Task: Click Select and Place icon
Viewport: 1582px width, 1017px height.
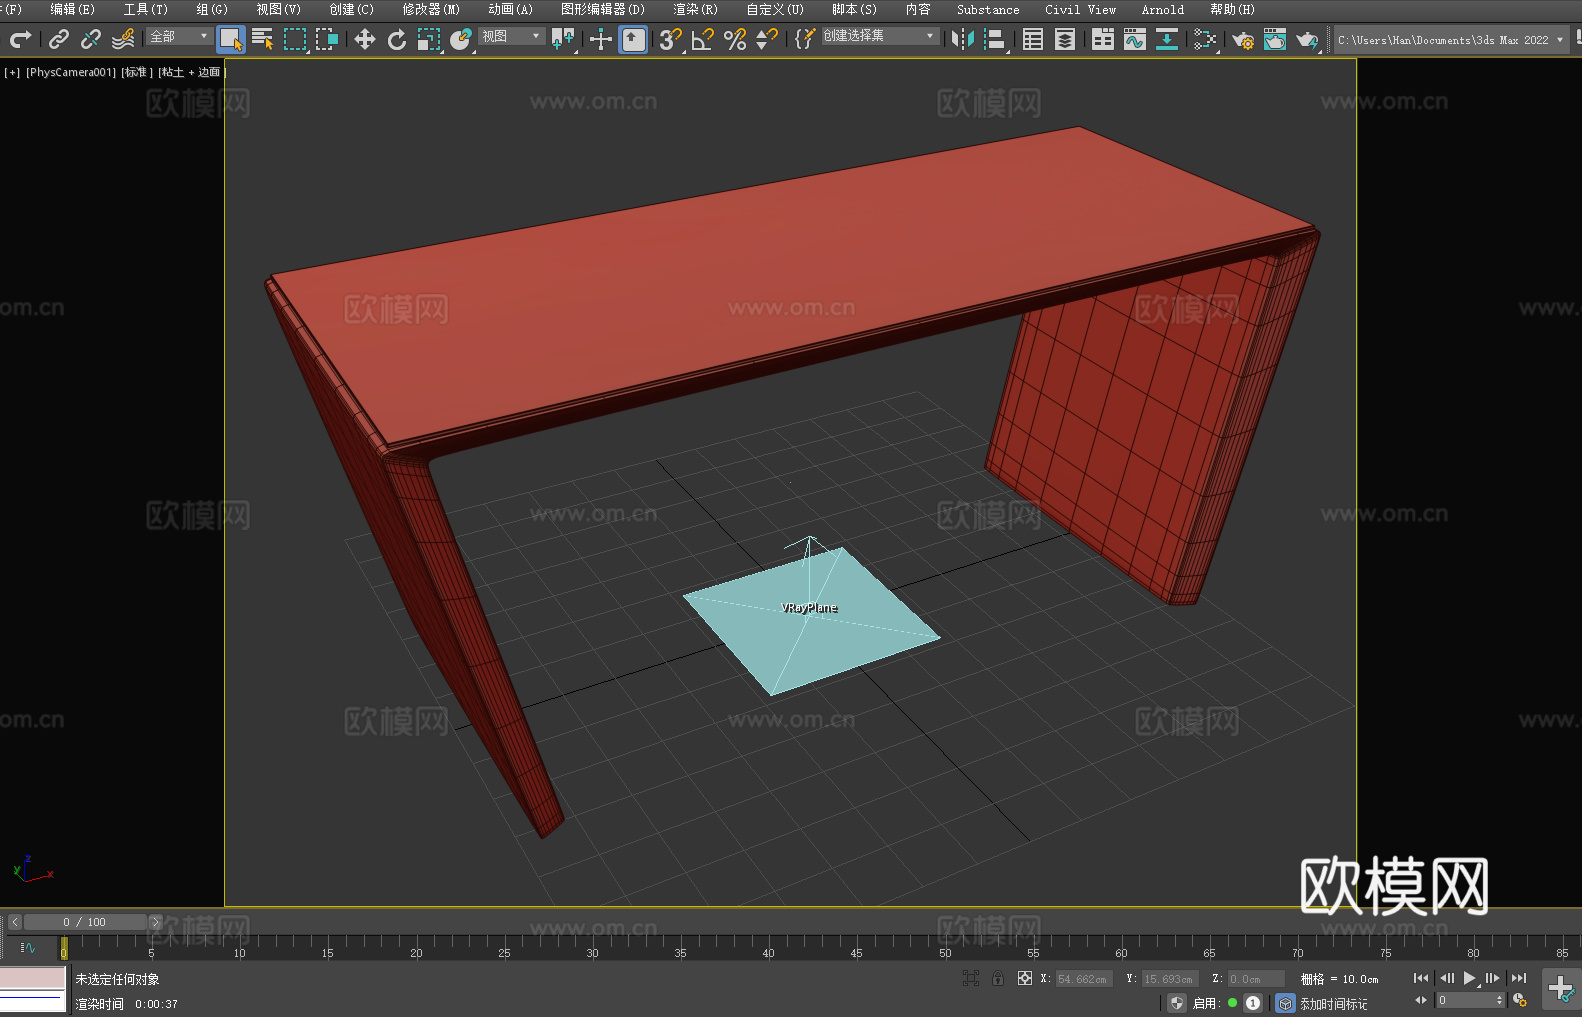Action: pos(461,39)
